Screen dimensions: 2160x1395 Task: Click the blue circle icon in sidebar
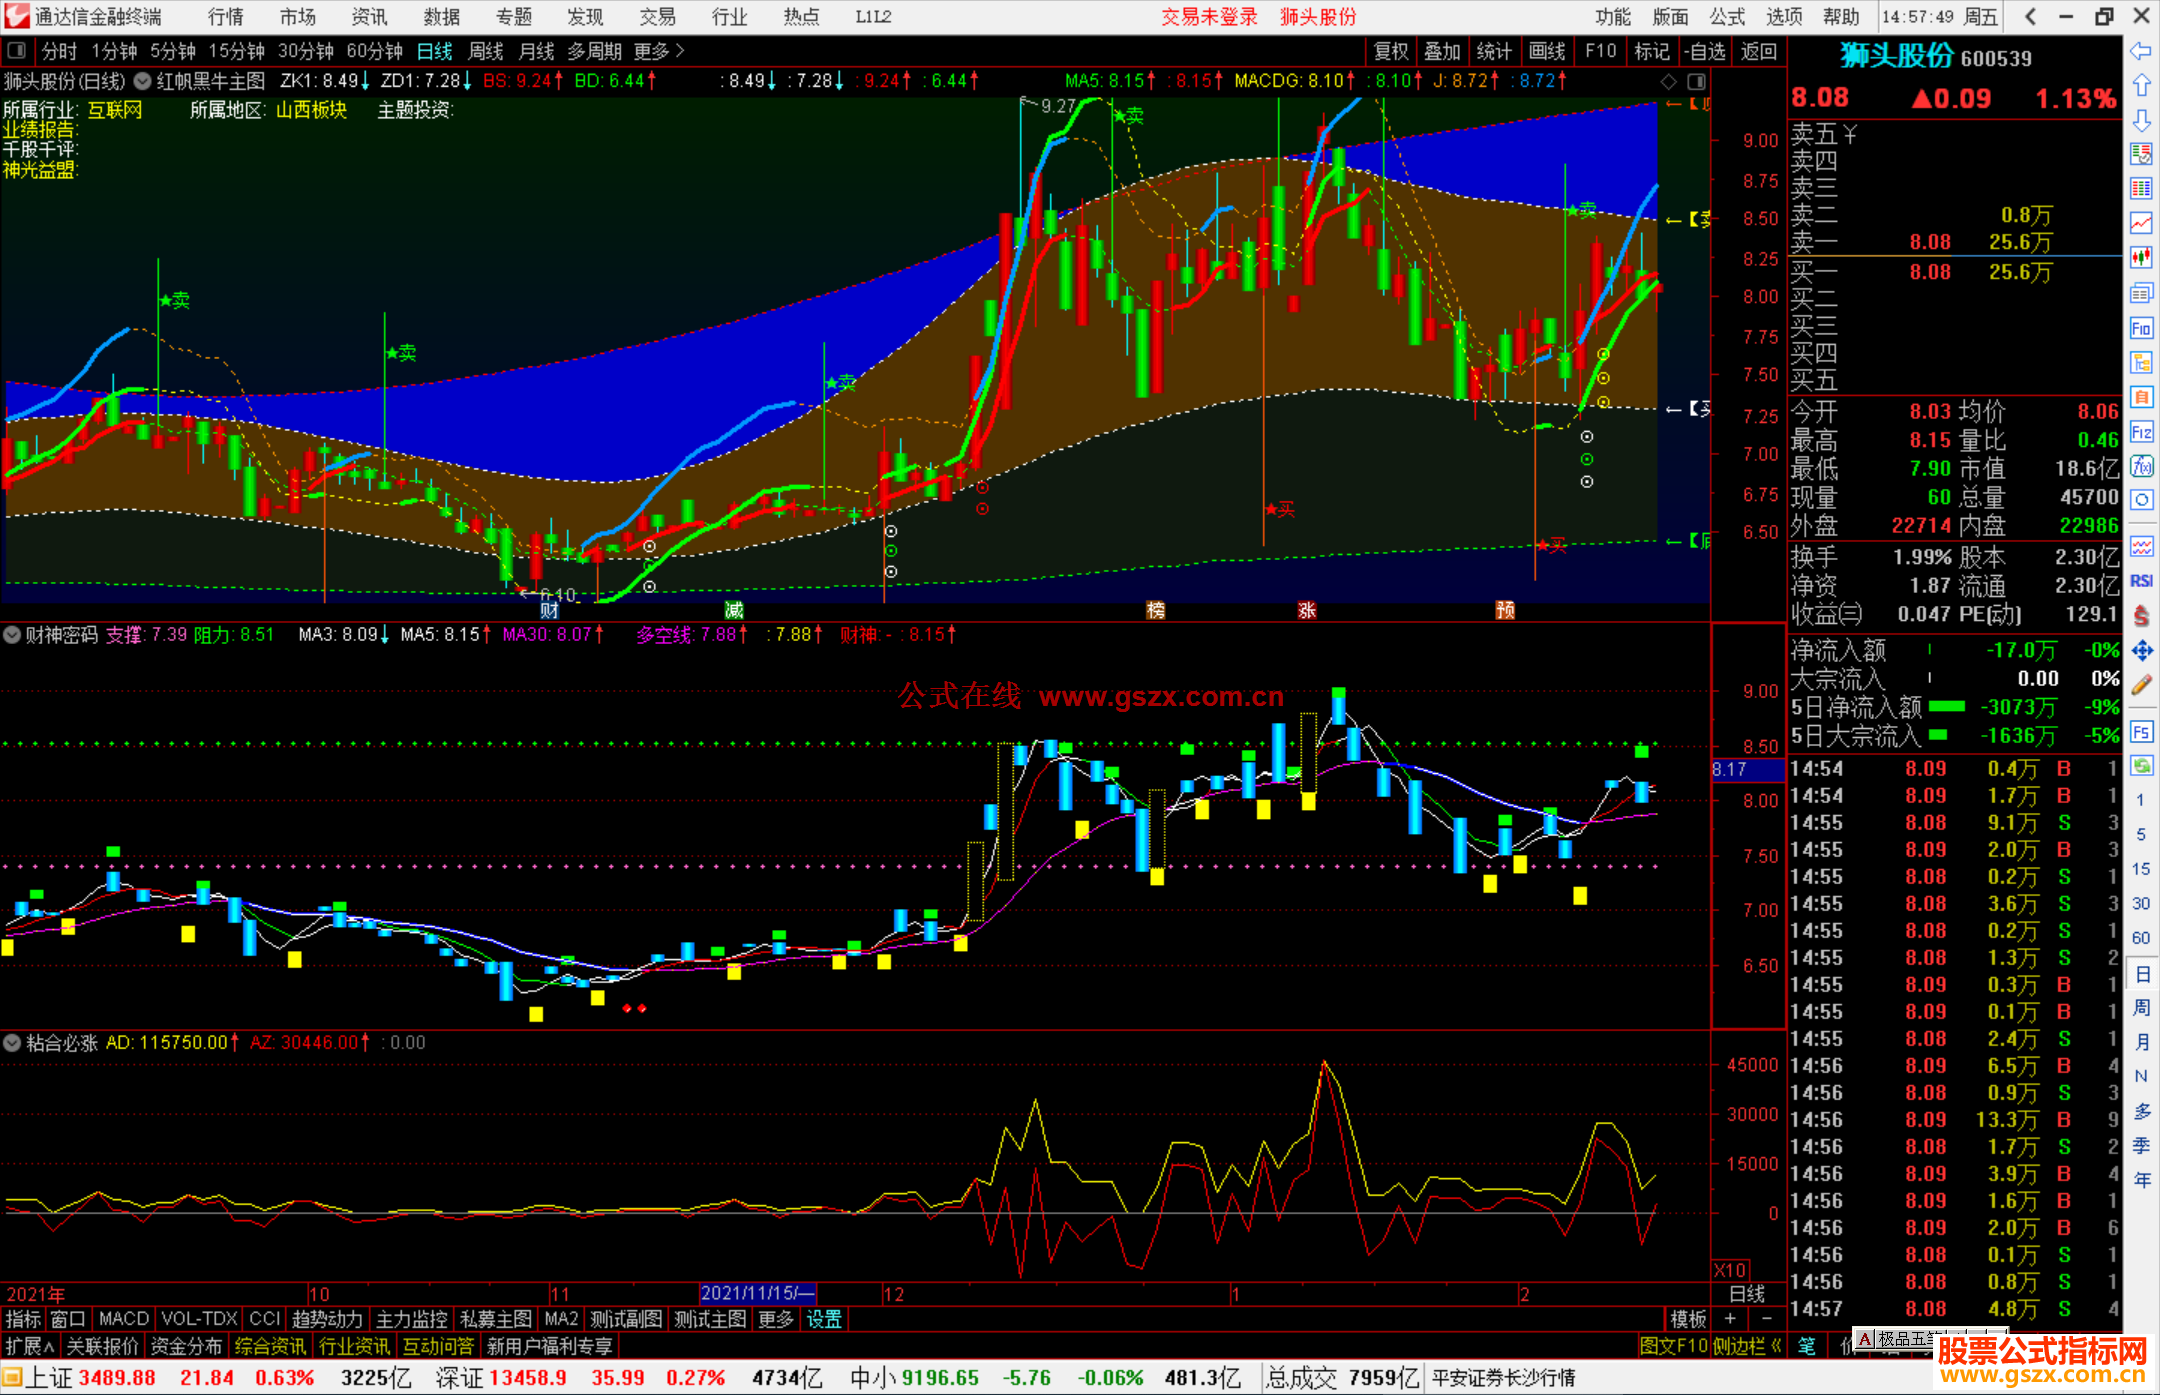(2141, 499)
